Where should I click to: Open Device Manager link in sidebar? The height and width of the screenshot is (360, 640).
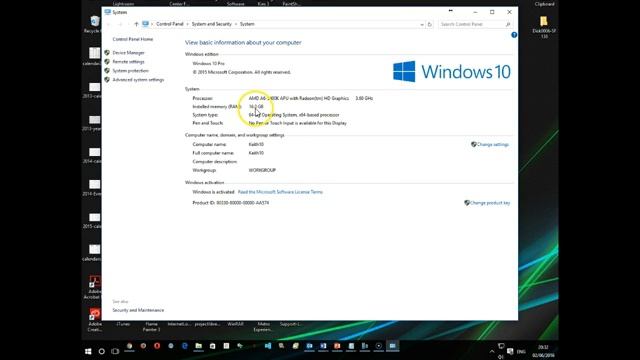pyautogui.click(x=128, y=53)
